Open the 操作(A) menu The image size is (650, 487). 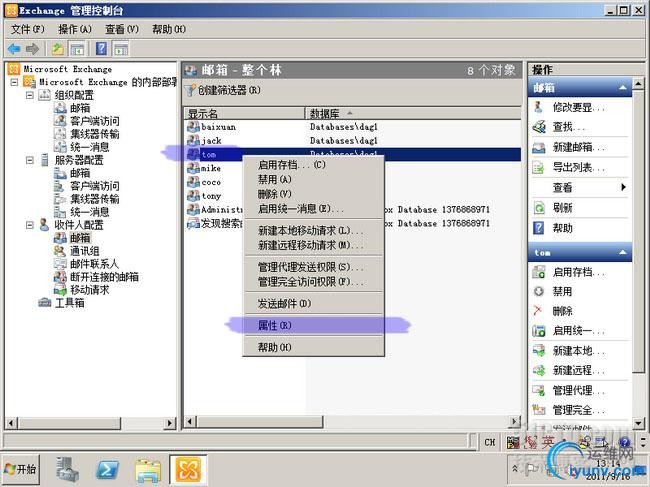tap(75, 29)
